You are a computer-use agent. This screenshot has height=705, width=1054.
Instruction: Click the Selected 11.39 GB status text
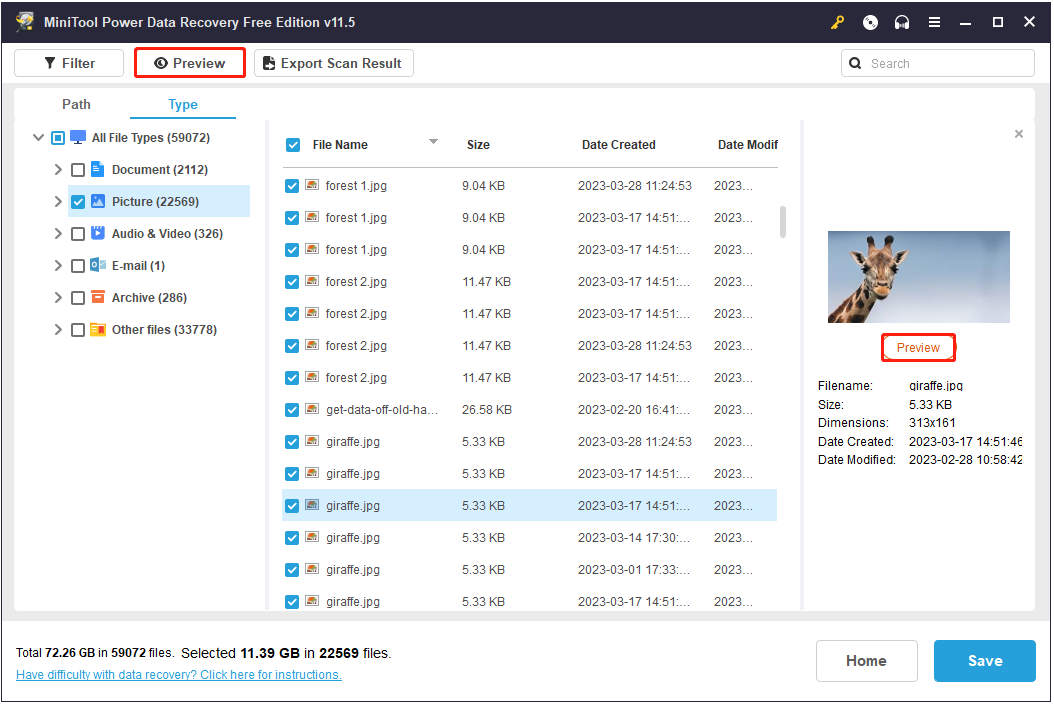coord(286,653)
